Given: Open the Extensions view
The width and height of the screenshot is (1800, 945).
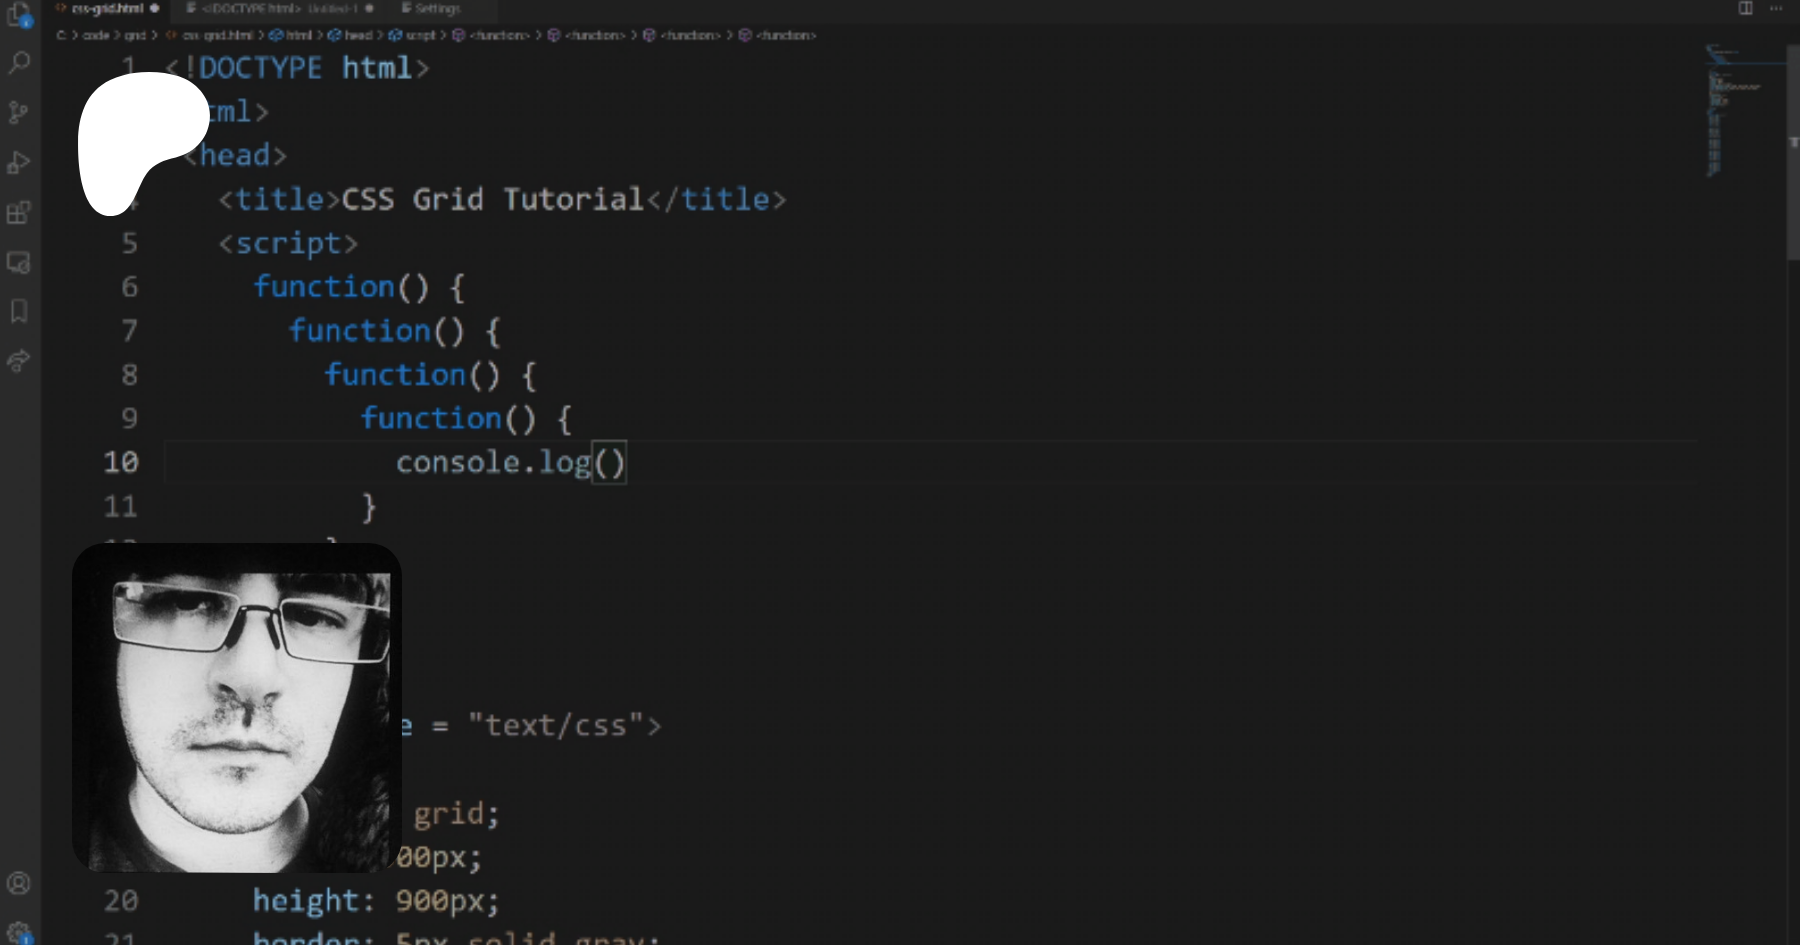Looking at the screenshot, I should click(x=19, y=212).
